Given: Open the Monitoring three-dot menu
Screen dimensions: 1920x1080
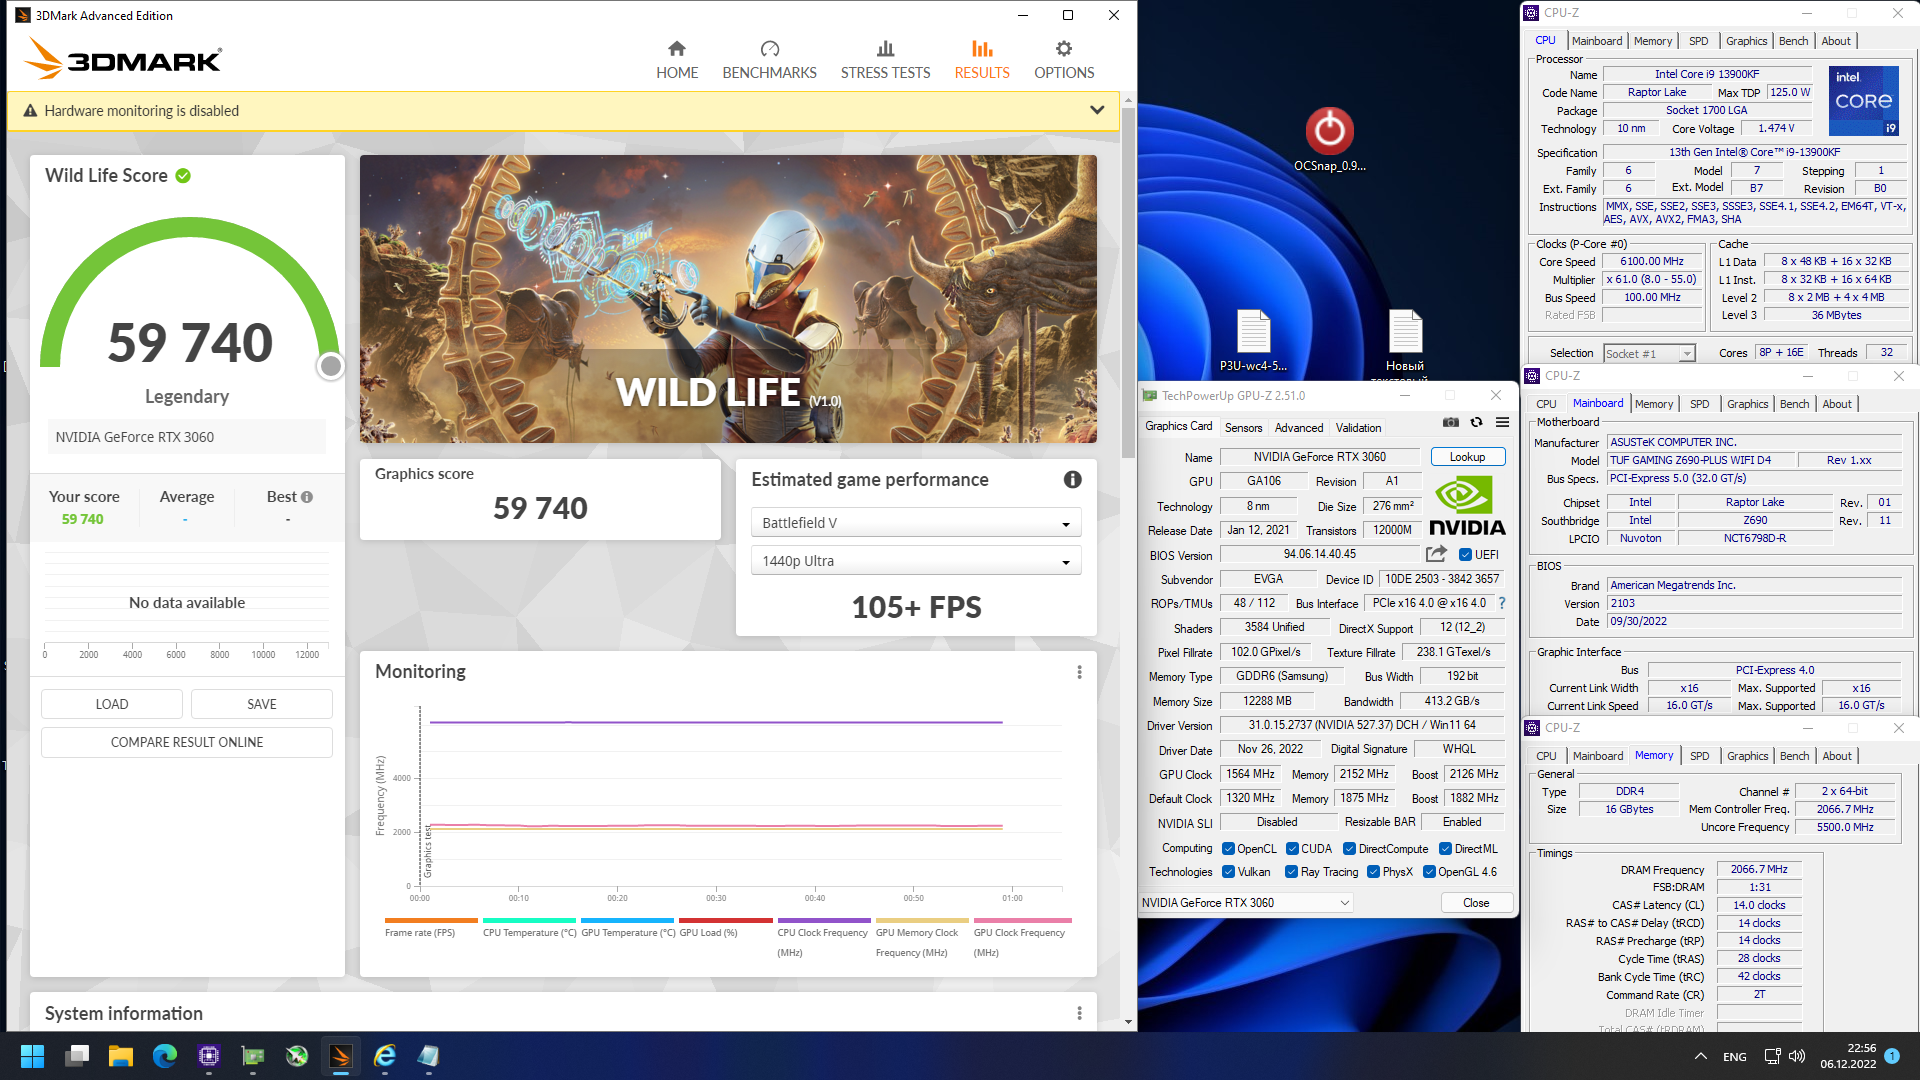Looking at the screenshot, I should point(1079,672).
